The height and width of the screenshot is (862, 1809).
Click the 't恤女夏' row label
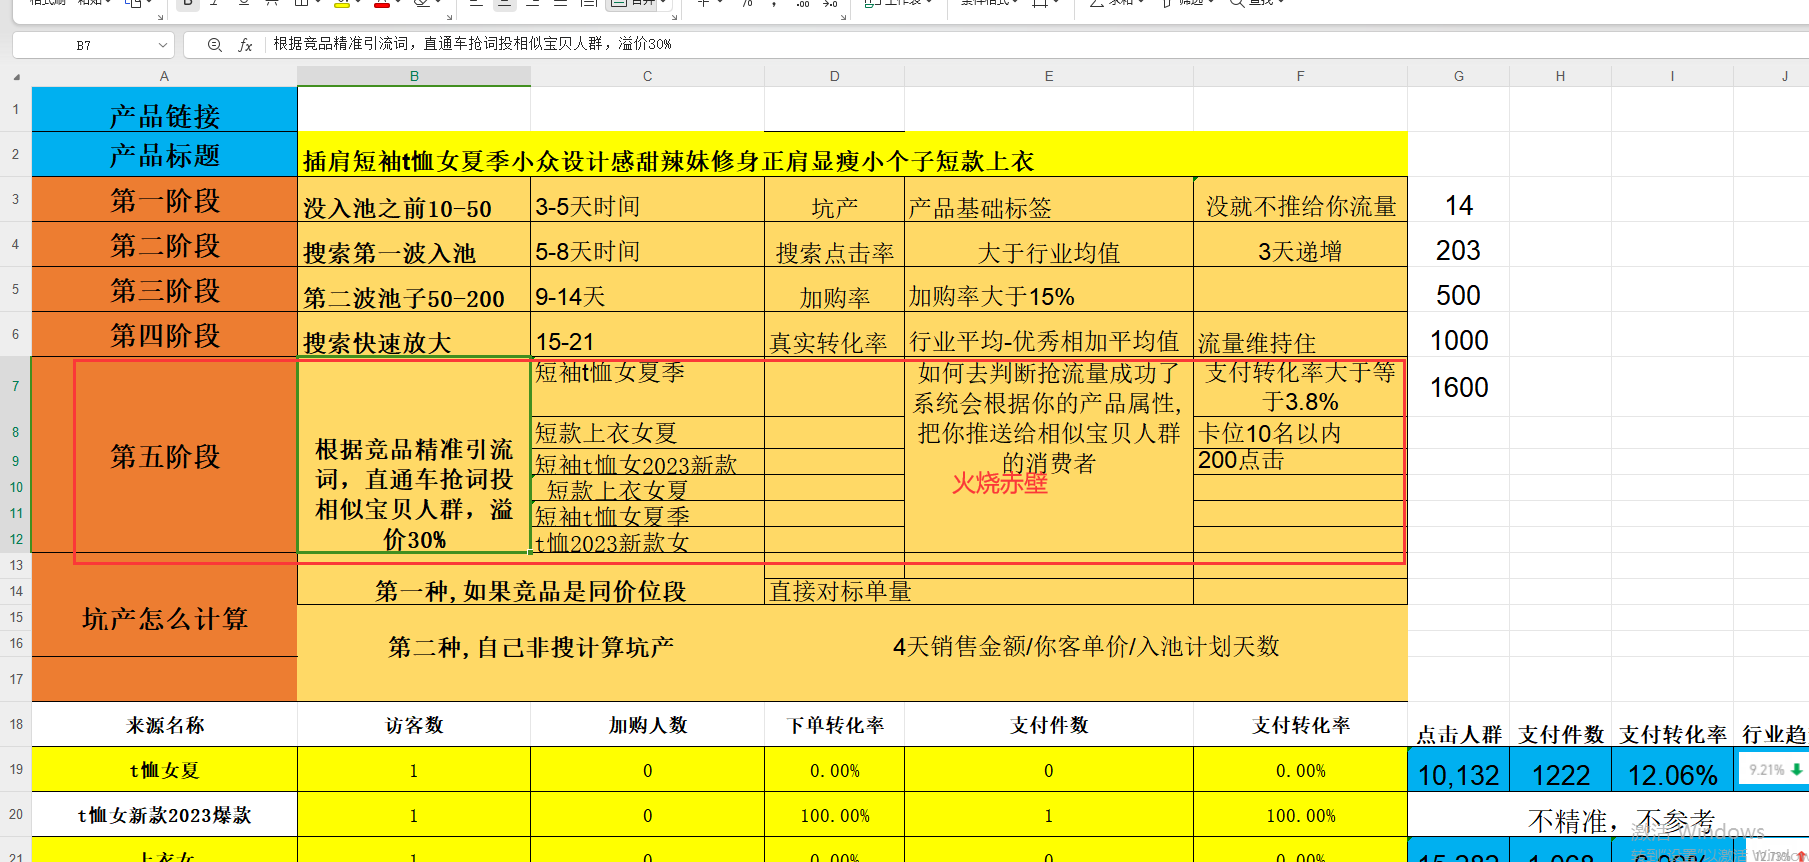click(x=164, y=769)
